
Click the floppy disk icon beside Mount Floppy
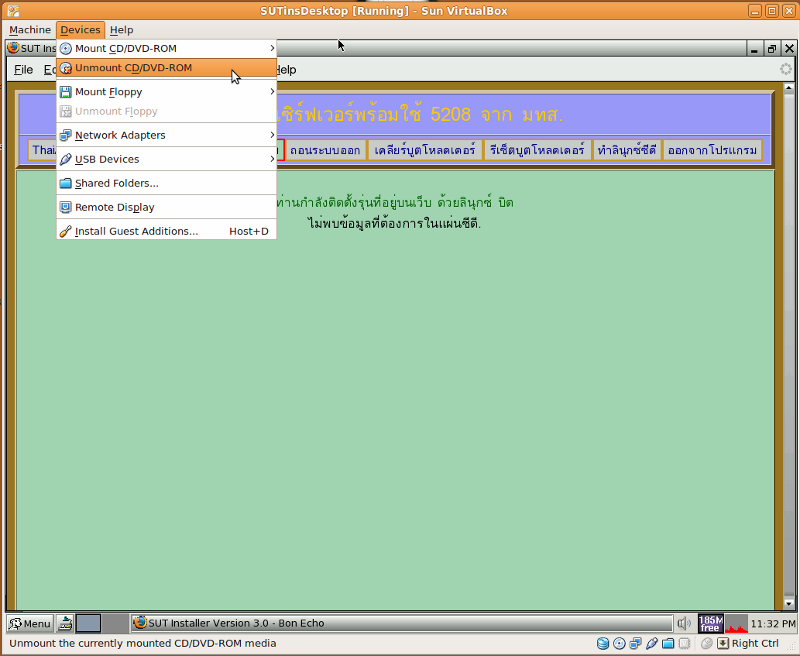(x=65, y=92)
